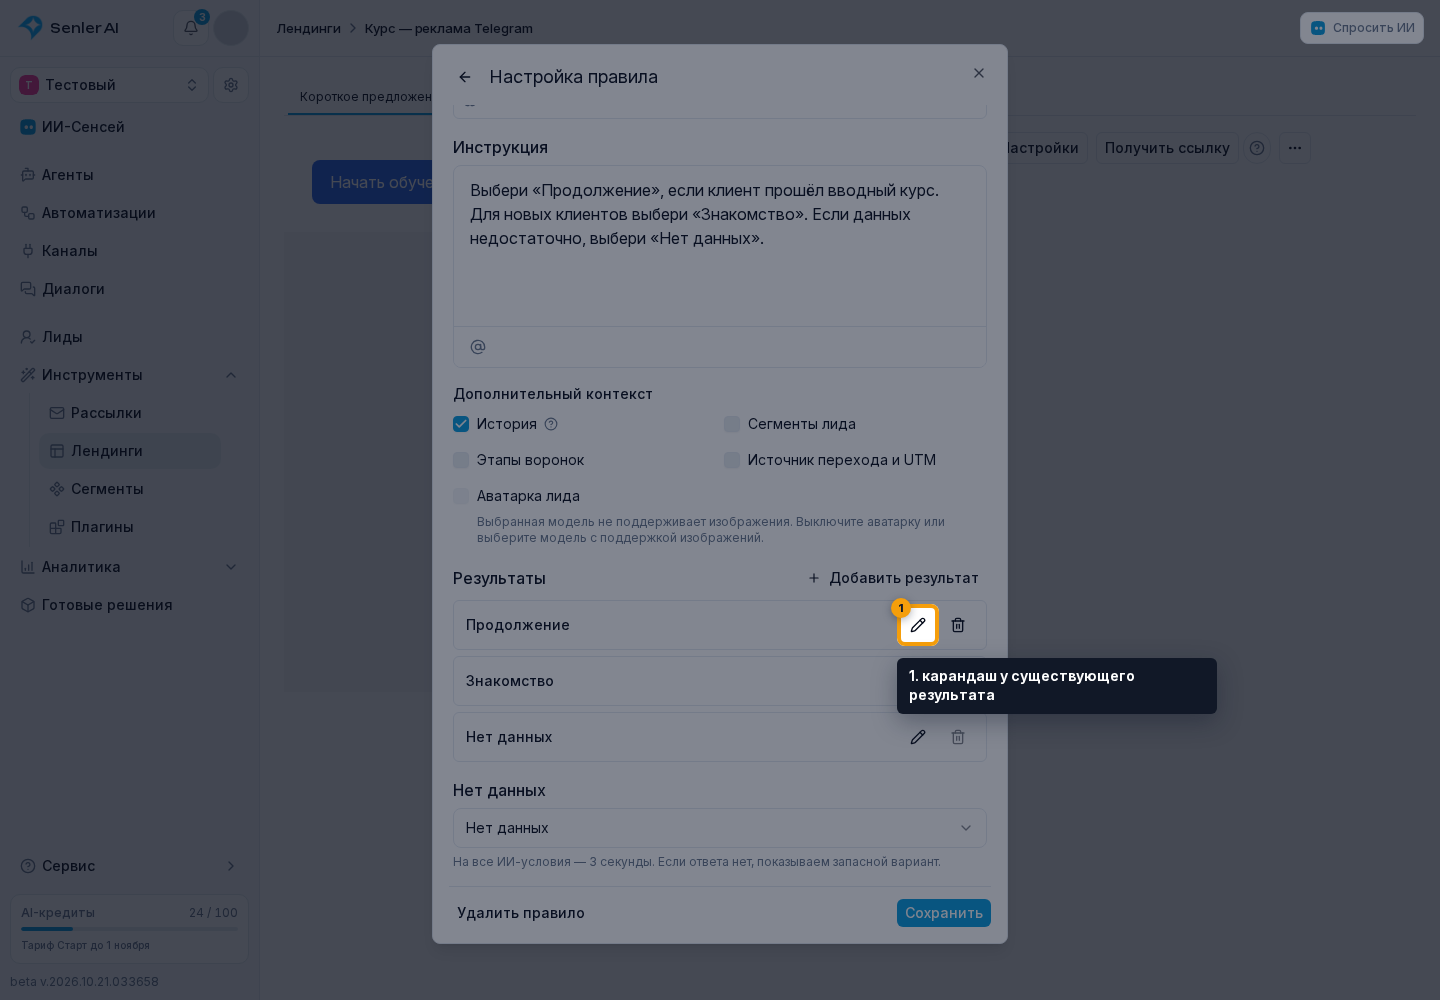
Task: Click the Senler AI logo
Action: pos(69,28)
